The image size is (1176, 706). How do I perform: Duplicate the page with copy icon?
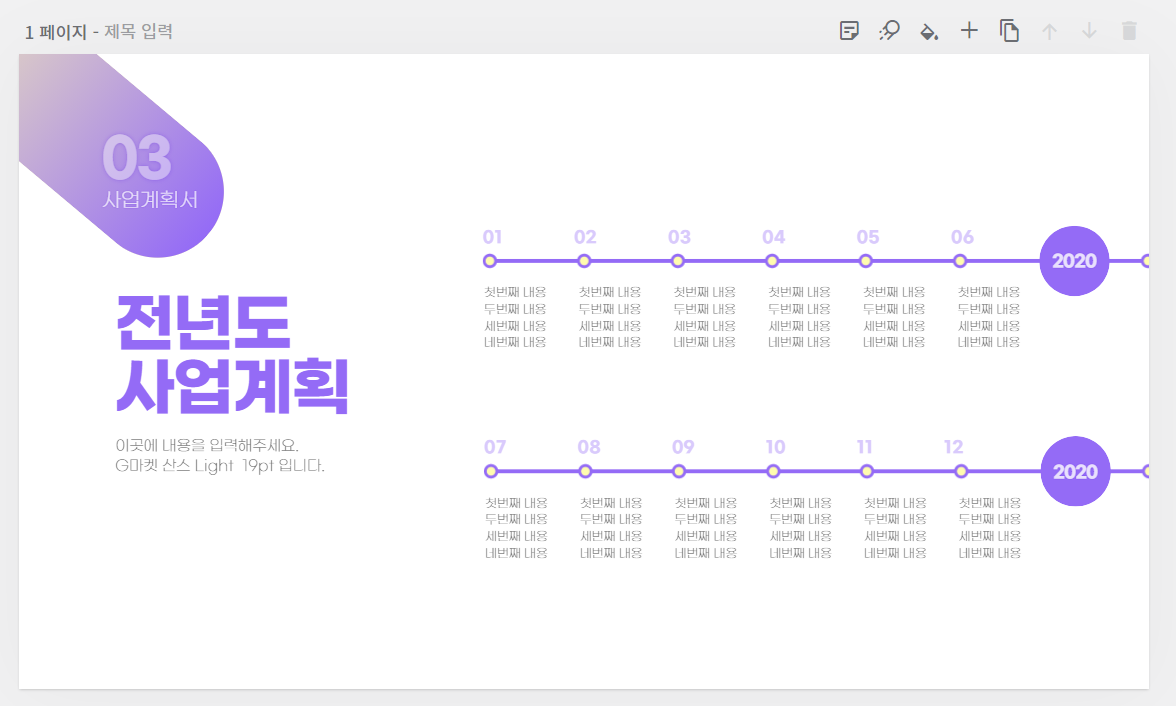tap(1010, 31)
